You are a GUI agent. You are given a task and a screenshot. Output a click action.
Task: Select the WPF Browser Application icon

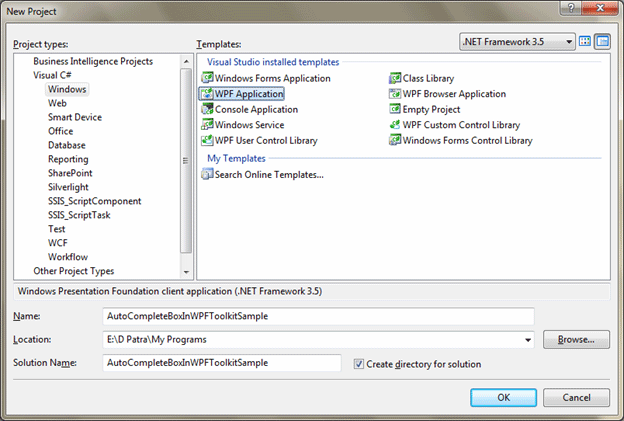395,94
